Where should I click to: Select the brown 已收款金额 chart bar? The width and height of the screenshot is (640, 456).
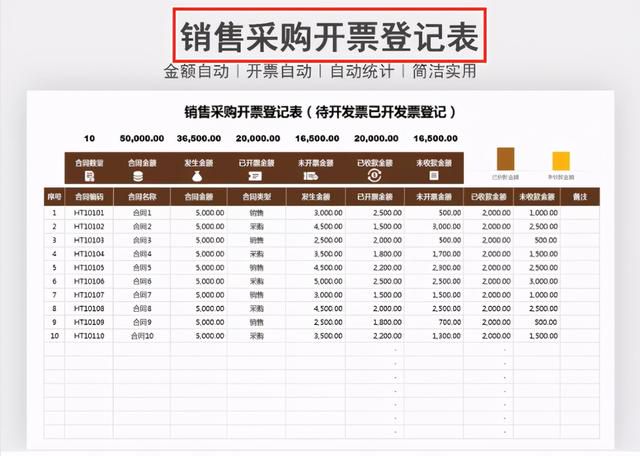(x=505, y=159)
